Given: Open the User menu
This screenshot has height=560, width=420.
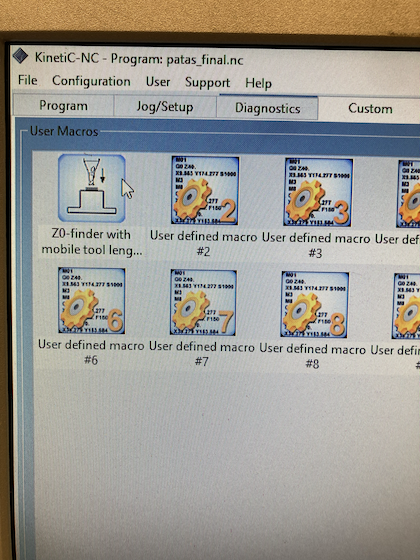Looking at the screenshot, I should (x=158, y=82).
